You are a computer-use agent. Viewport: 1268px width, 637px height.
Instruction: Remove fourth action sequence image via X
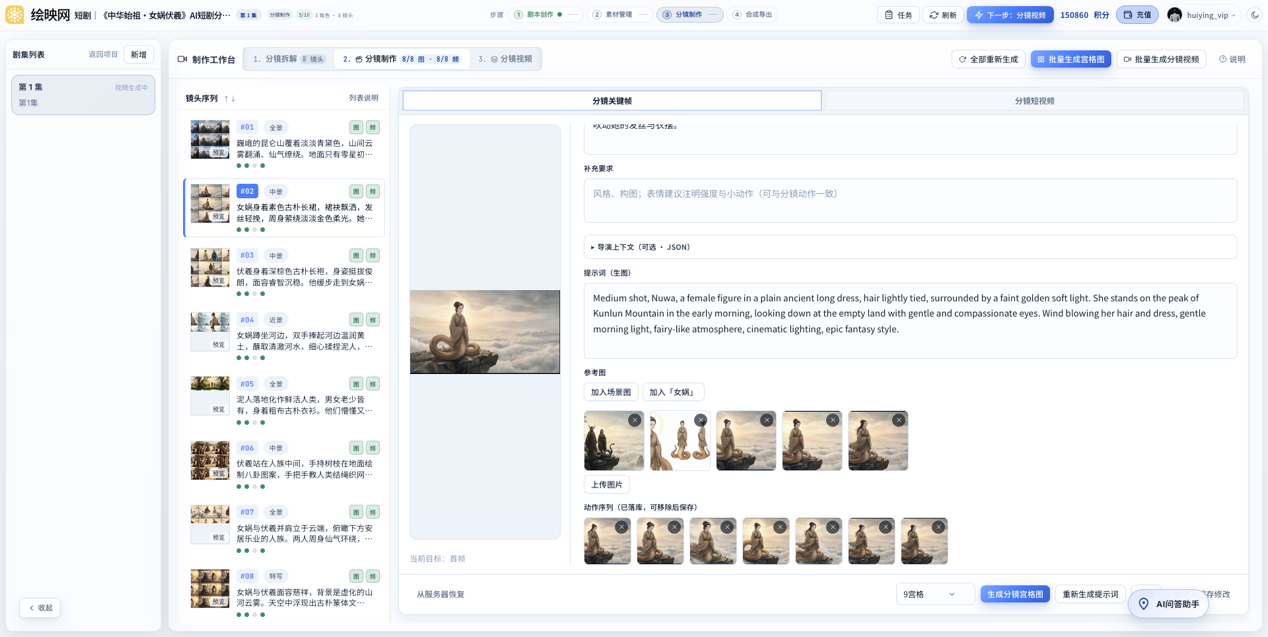click(x=780, y=527)
